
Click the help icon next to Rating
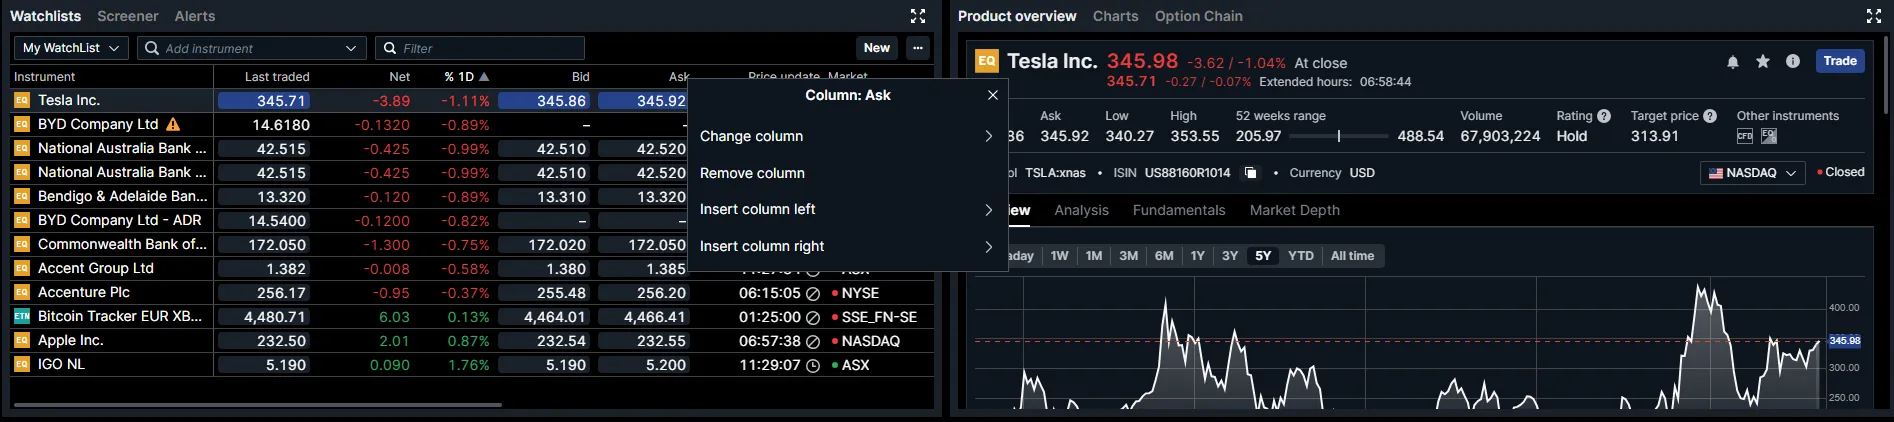pyautogui.click(x=1604, y=116)
